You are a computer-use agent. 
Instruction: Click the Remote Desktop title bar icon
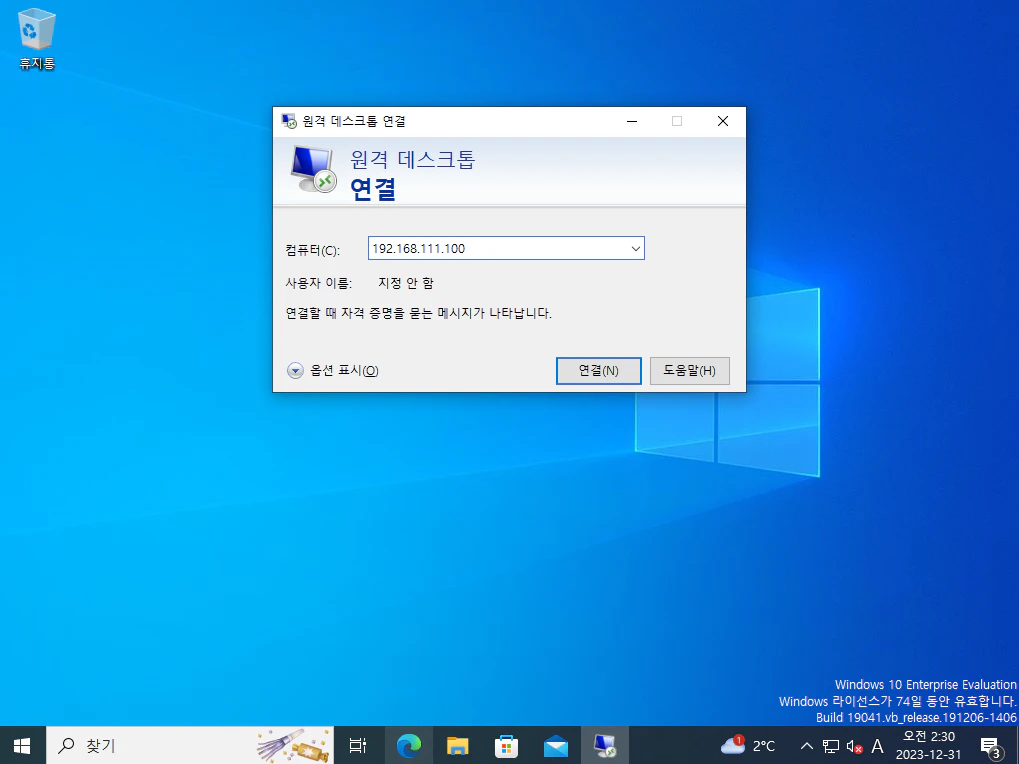289,121
